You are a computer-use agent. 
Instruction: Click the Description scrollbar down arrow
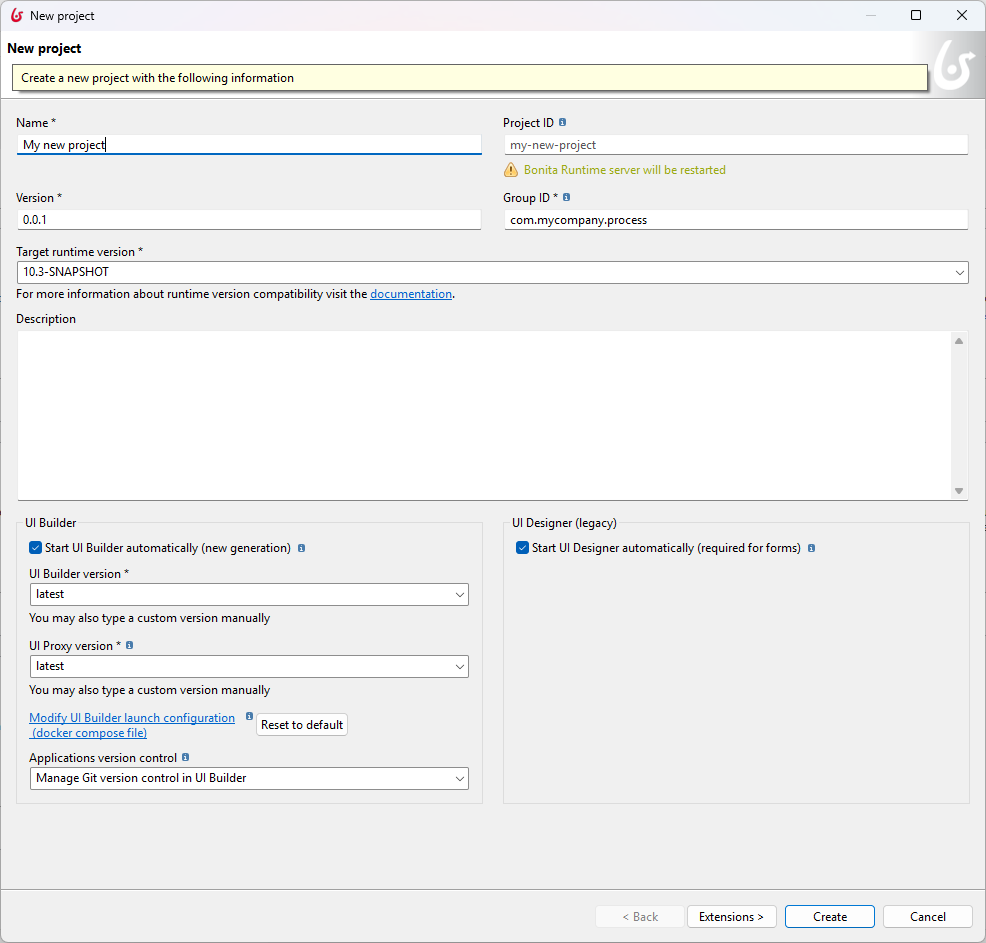click(959, 491)
